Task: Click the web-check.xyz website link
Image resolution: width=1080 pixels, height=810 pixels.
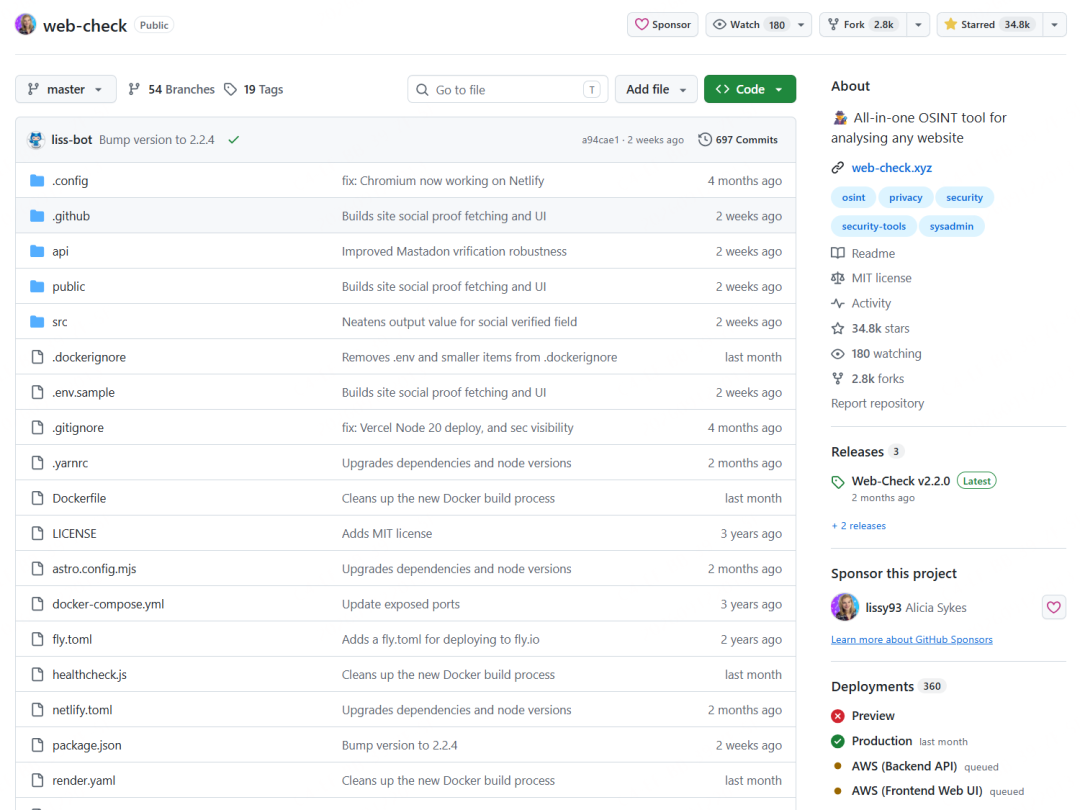Action: point(891,167)
